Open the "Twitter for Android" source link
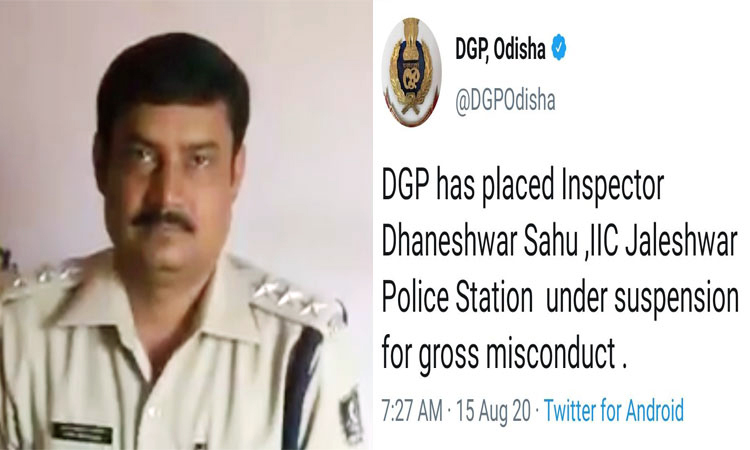The width and height of the screenshot is (750, 450). (x=614, y=411)
